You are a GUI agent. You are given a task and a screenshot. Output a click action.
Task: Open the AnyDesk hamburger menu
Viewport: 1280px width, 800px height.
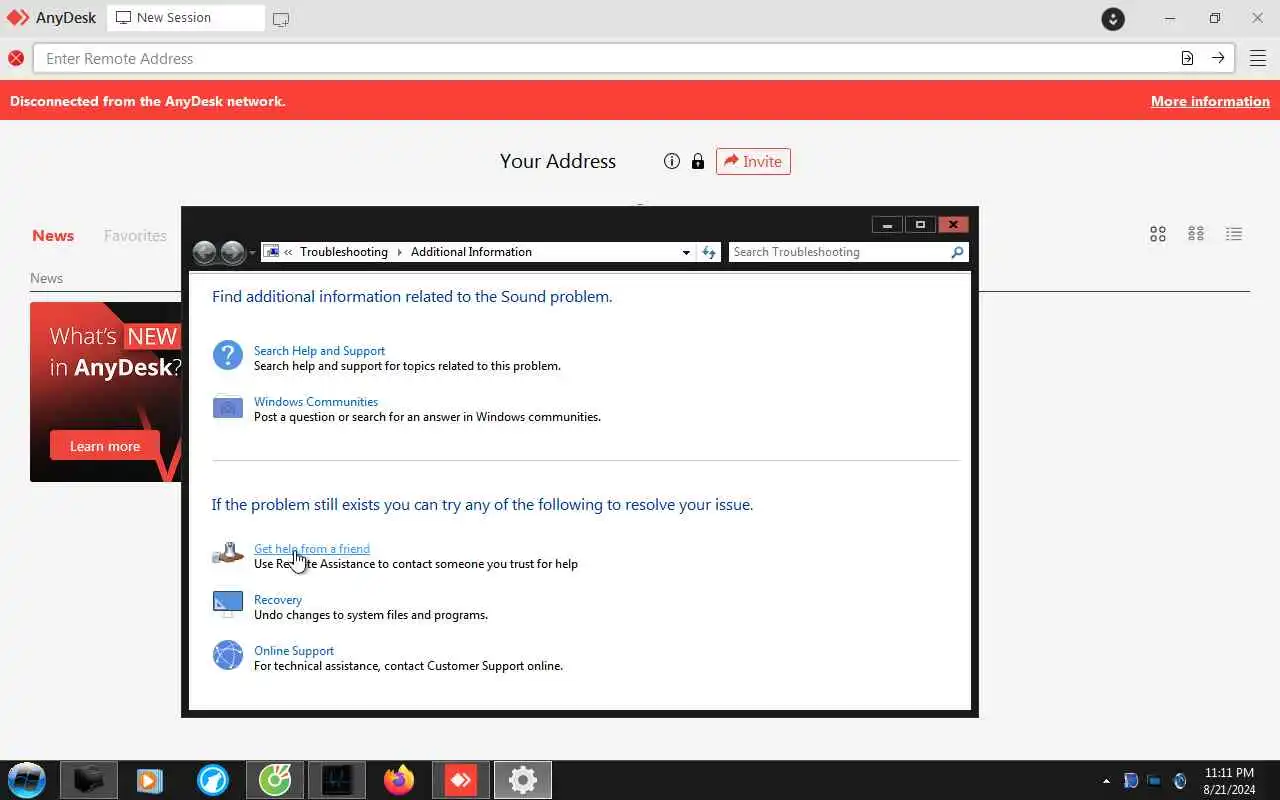(x=1258, y=58)
